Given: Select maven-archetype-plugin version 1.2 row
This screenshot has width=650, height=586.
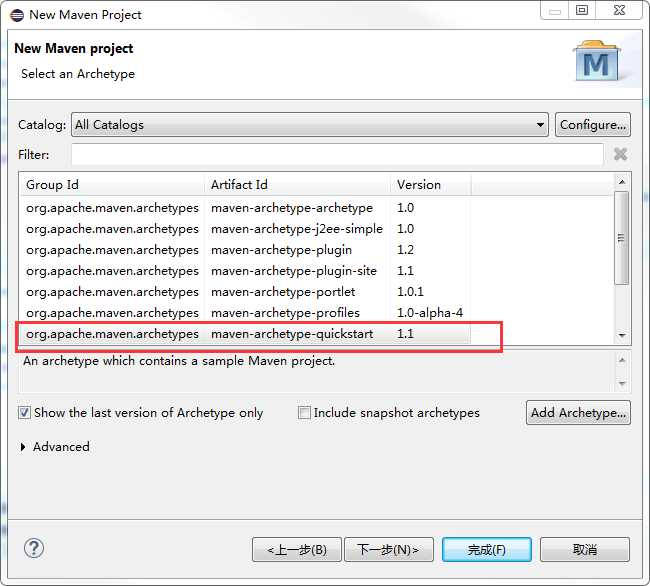Looking at the screenshot, I should (245, 250).
